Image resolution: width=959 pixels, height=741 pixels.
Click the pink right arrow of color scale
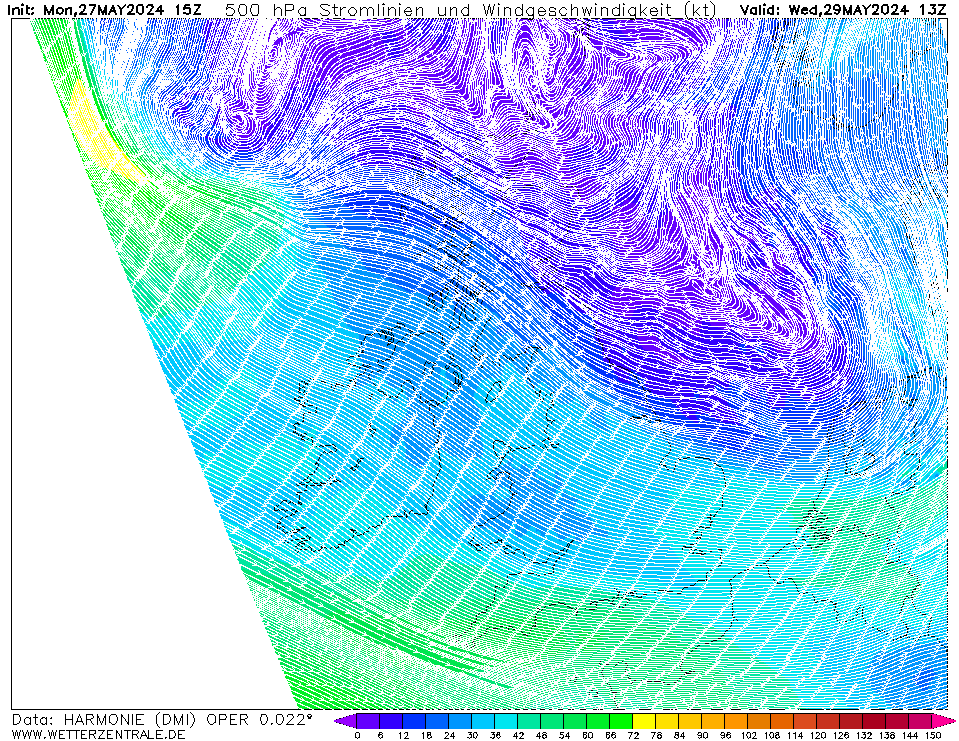[944, 721]
